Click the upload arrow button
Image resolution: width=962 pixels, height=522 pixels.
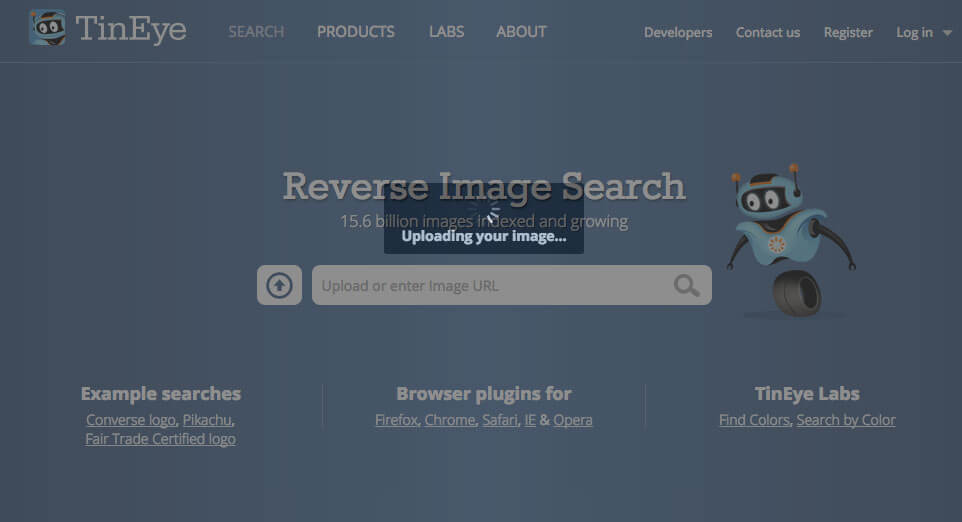pyautogui.click(x=279, y=285)
